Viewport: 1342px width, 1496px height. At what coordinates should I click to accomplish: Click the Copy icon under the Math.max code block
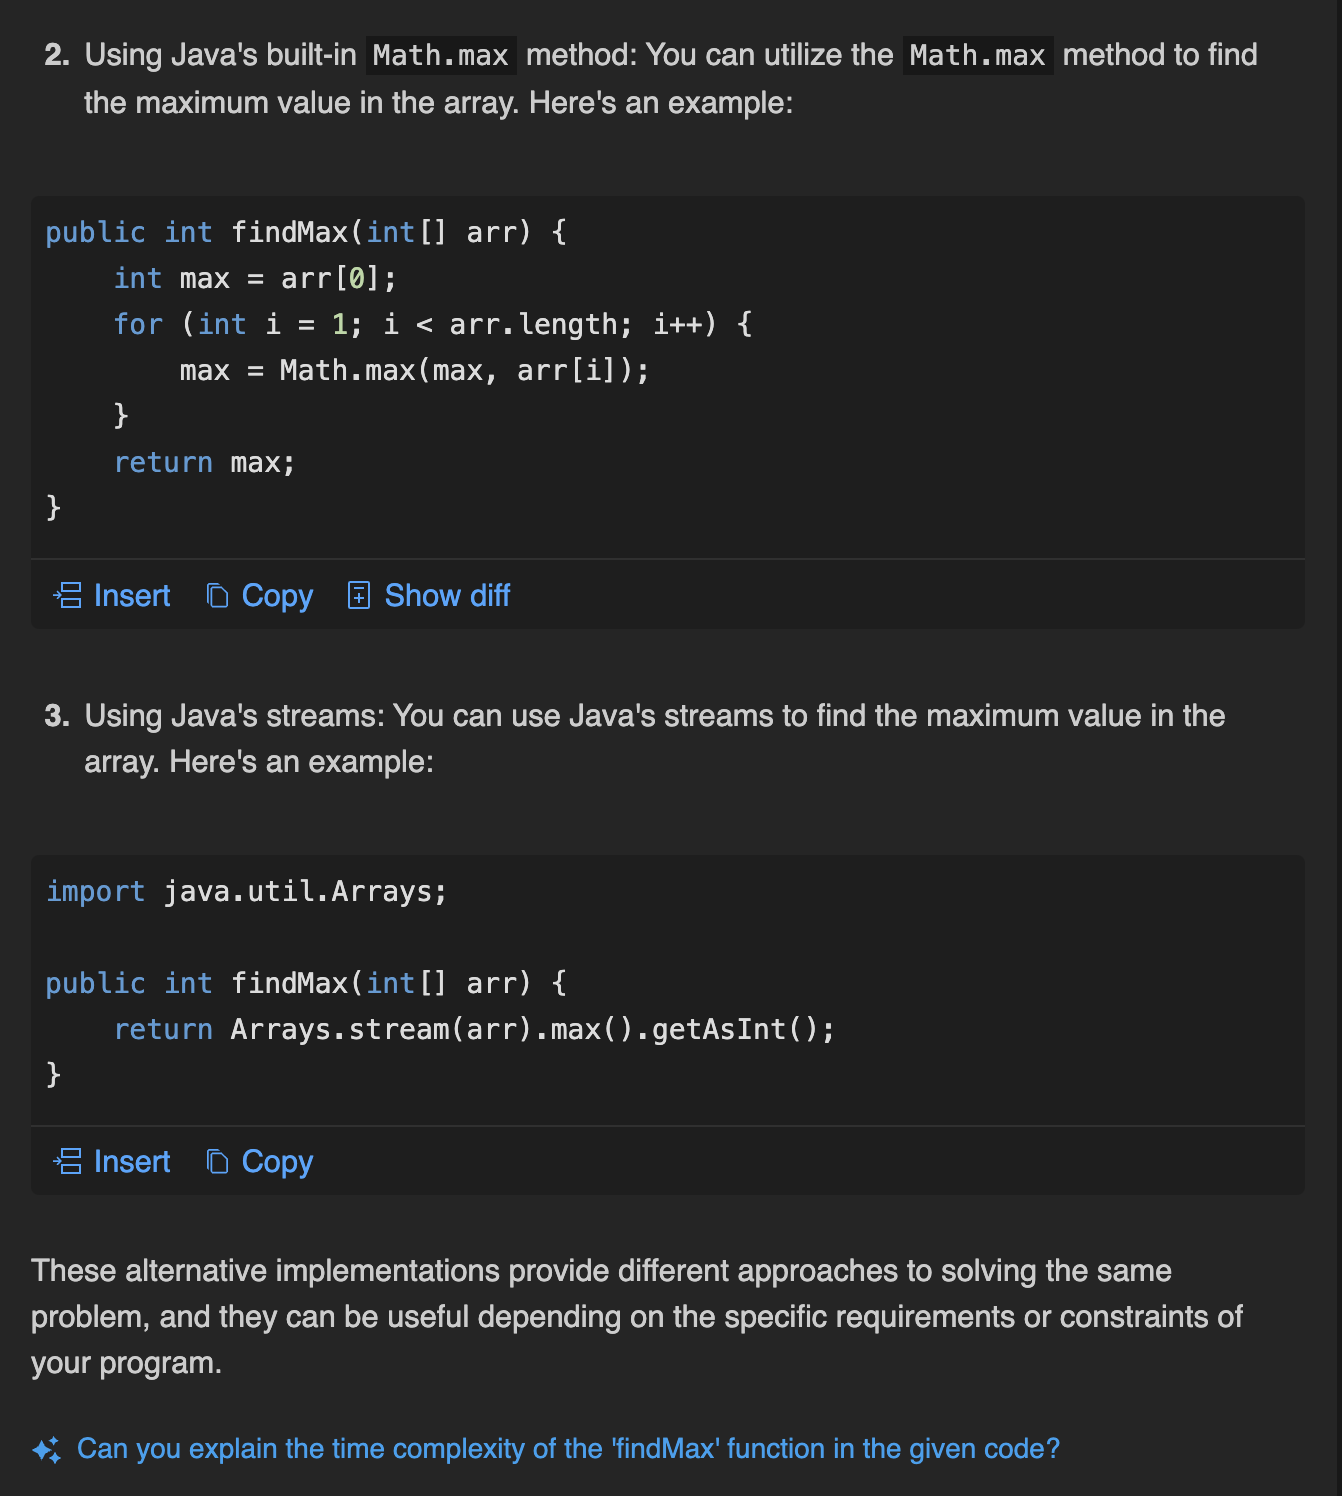pos(217,596)
